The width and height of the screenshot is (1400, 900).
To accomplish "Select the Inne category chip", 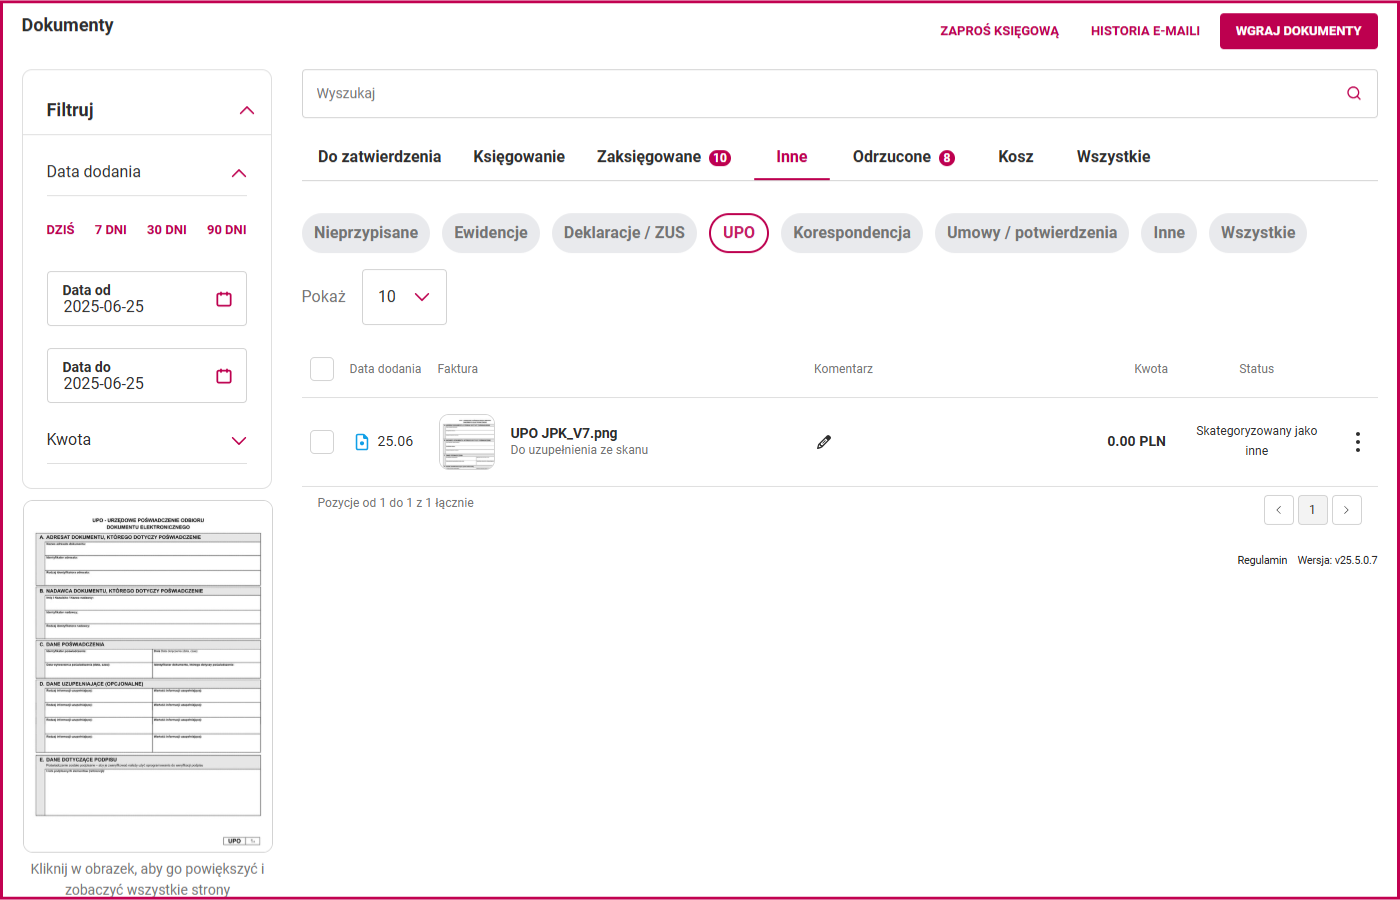I will coord(1169,233).
